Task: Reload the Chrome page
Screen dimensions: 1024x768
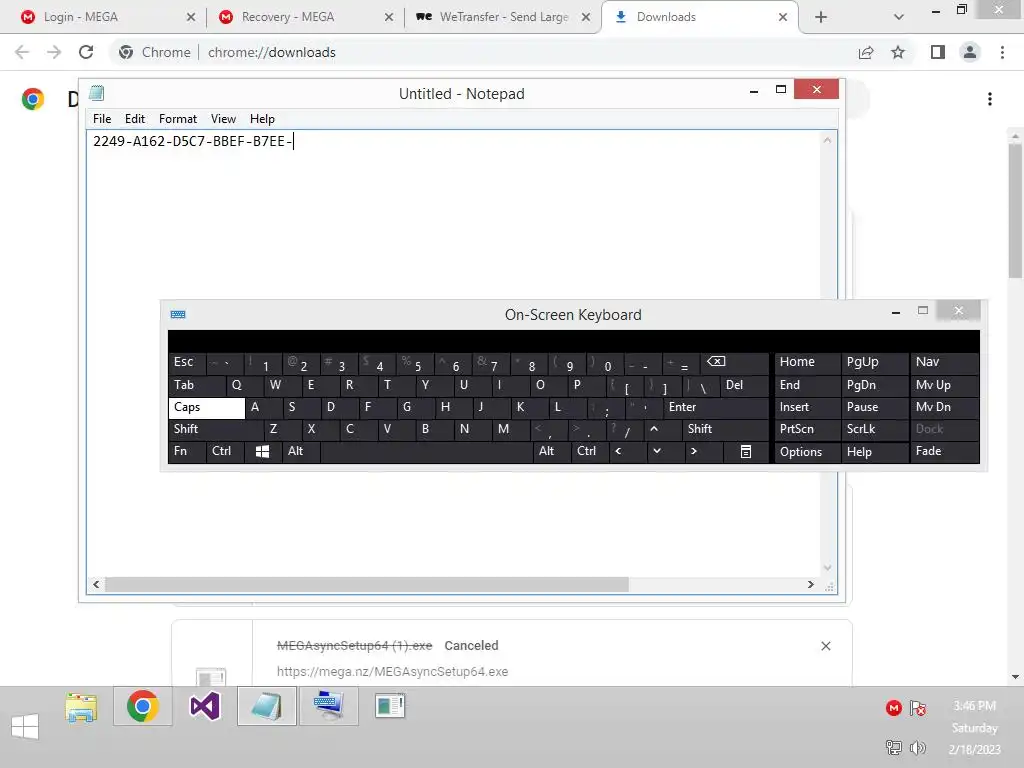Action: point(86,52)
